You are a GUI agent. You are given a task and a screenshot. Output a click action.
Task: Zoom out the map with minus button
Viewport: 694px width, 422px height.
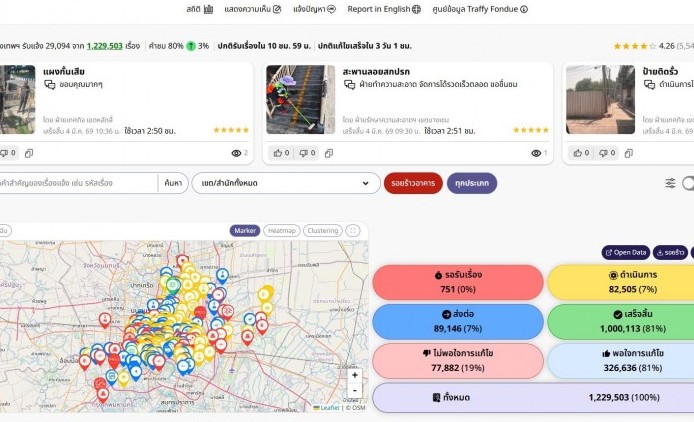(x=354, y=391)
